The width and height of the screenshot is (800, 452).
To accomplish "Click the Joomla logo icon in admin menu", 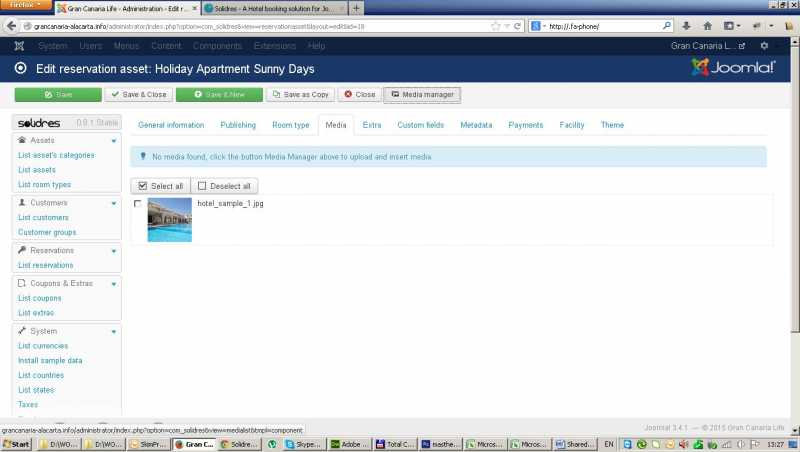I will (x=19, y=46).
